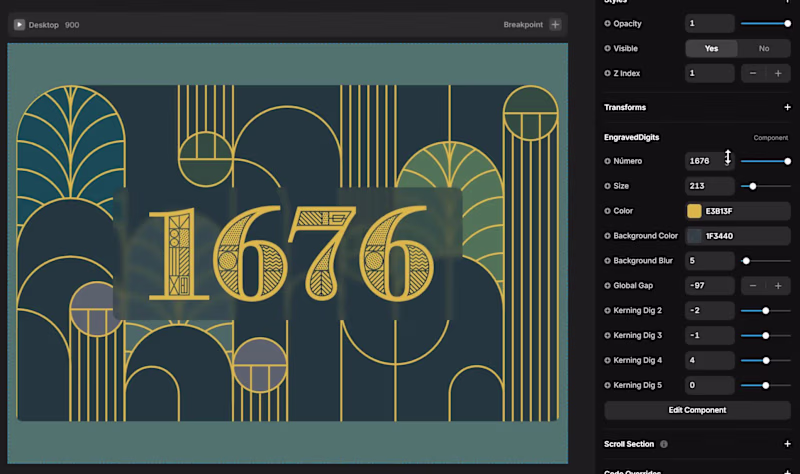
Task: Click the Opacity slider handle
Action: tap(787, 23)
